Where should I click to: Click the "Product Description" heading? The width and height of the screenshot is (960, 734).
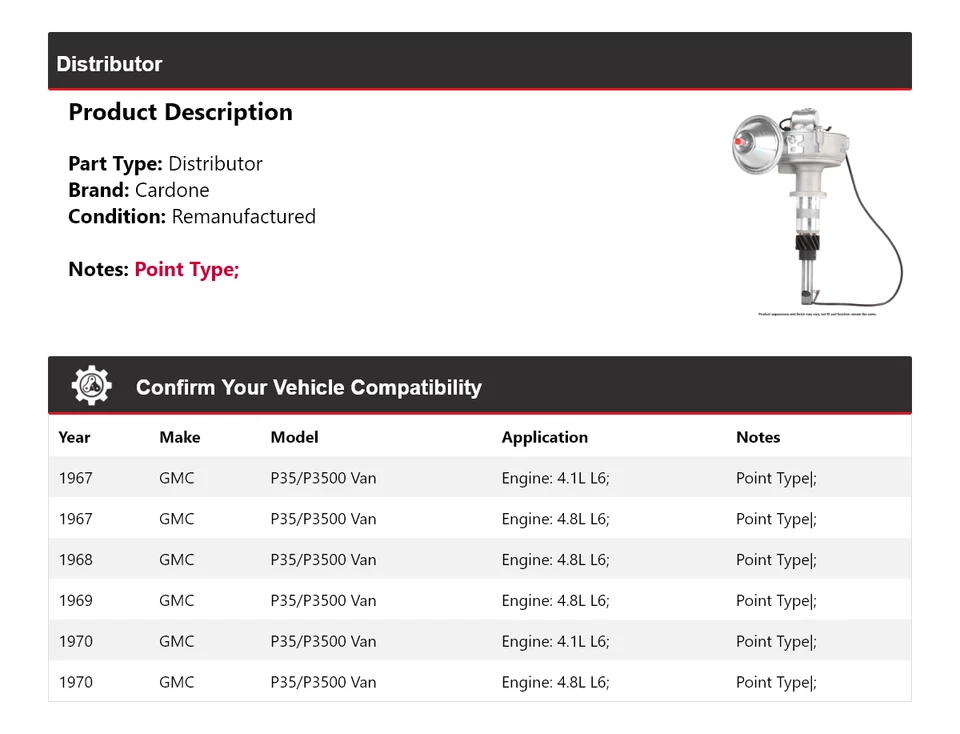180,112
